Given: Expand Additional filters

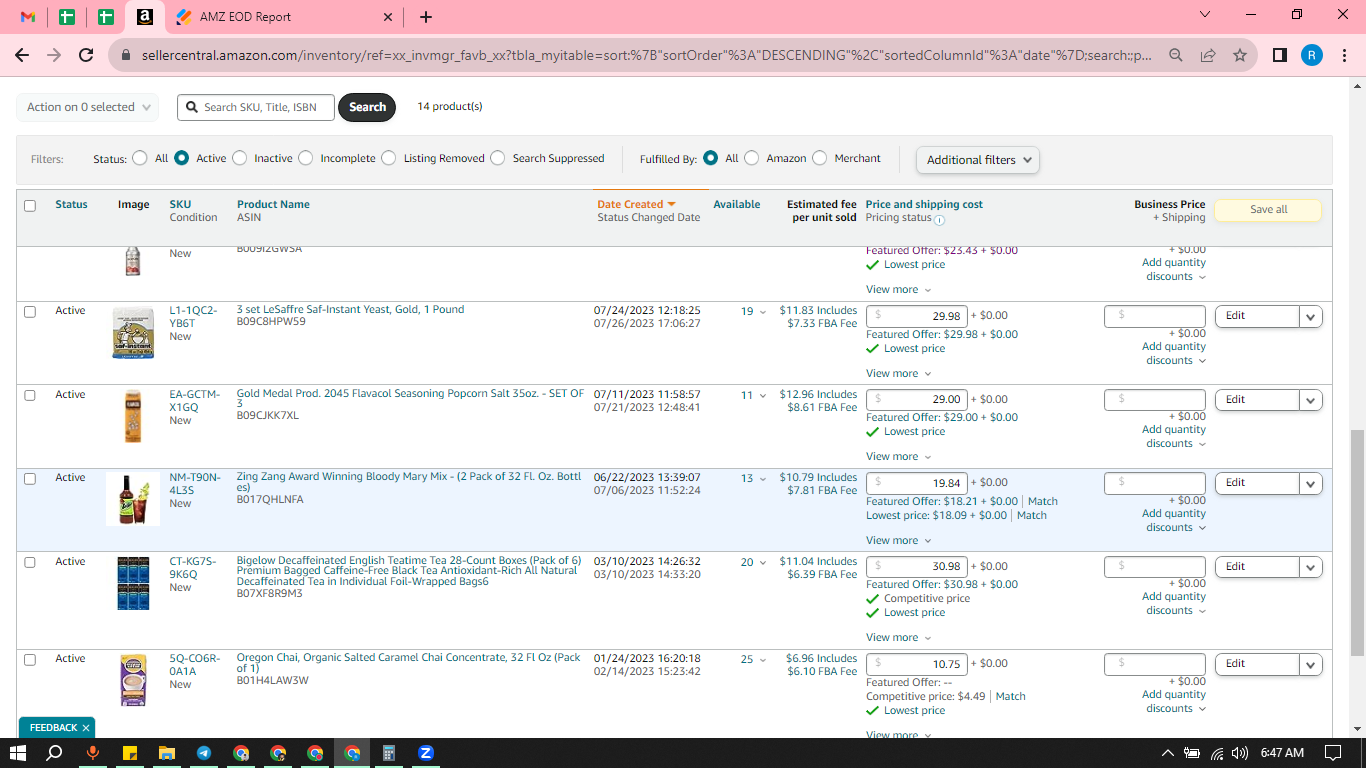Looking at the screenshot, I should pyautogui.click(x=978, y=160).
